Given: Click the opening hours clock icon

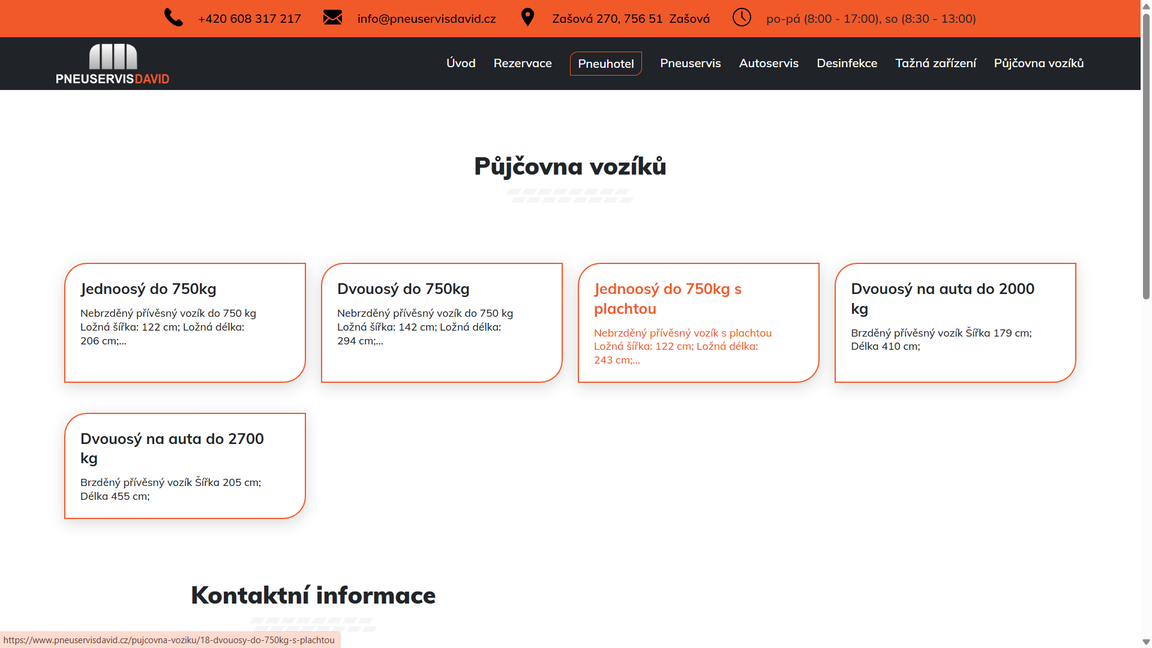Looking at the screenshot, I should tap(741, 18).
